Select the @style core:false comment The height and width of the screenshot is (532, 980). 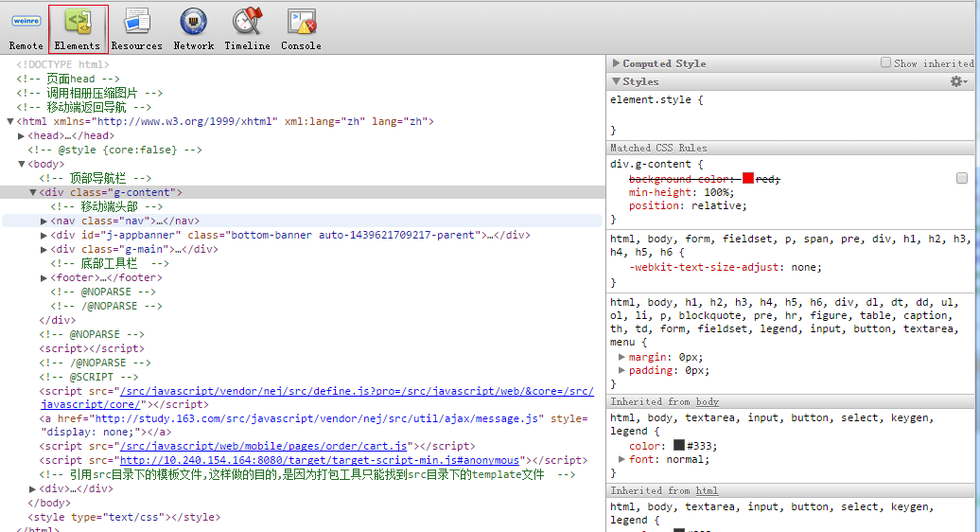[115, 150]
